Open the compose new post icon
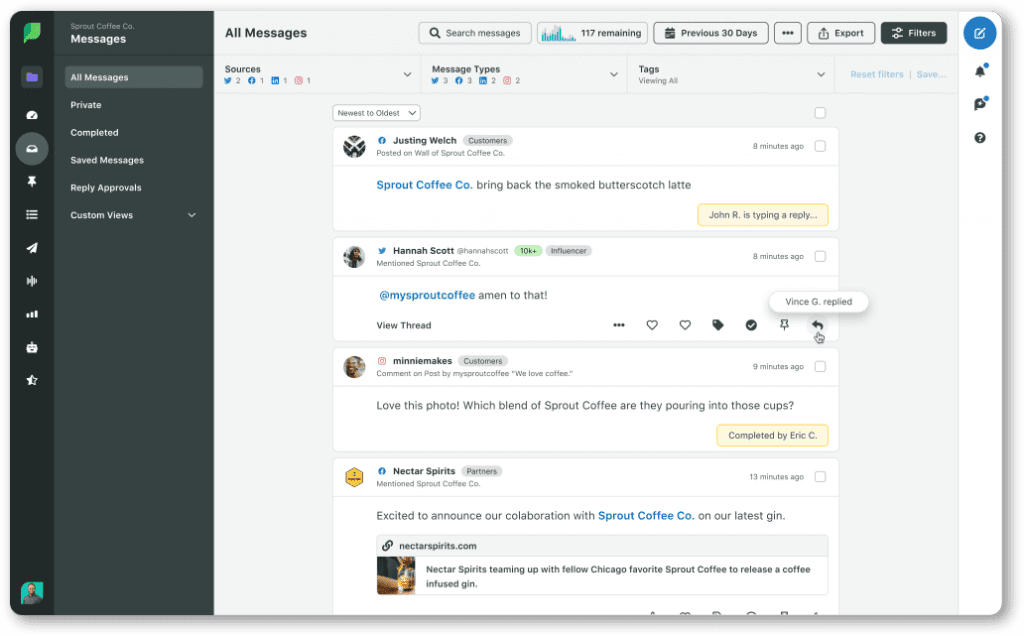This screenshot has width=1024, height=636. tap(980, 32)
